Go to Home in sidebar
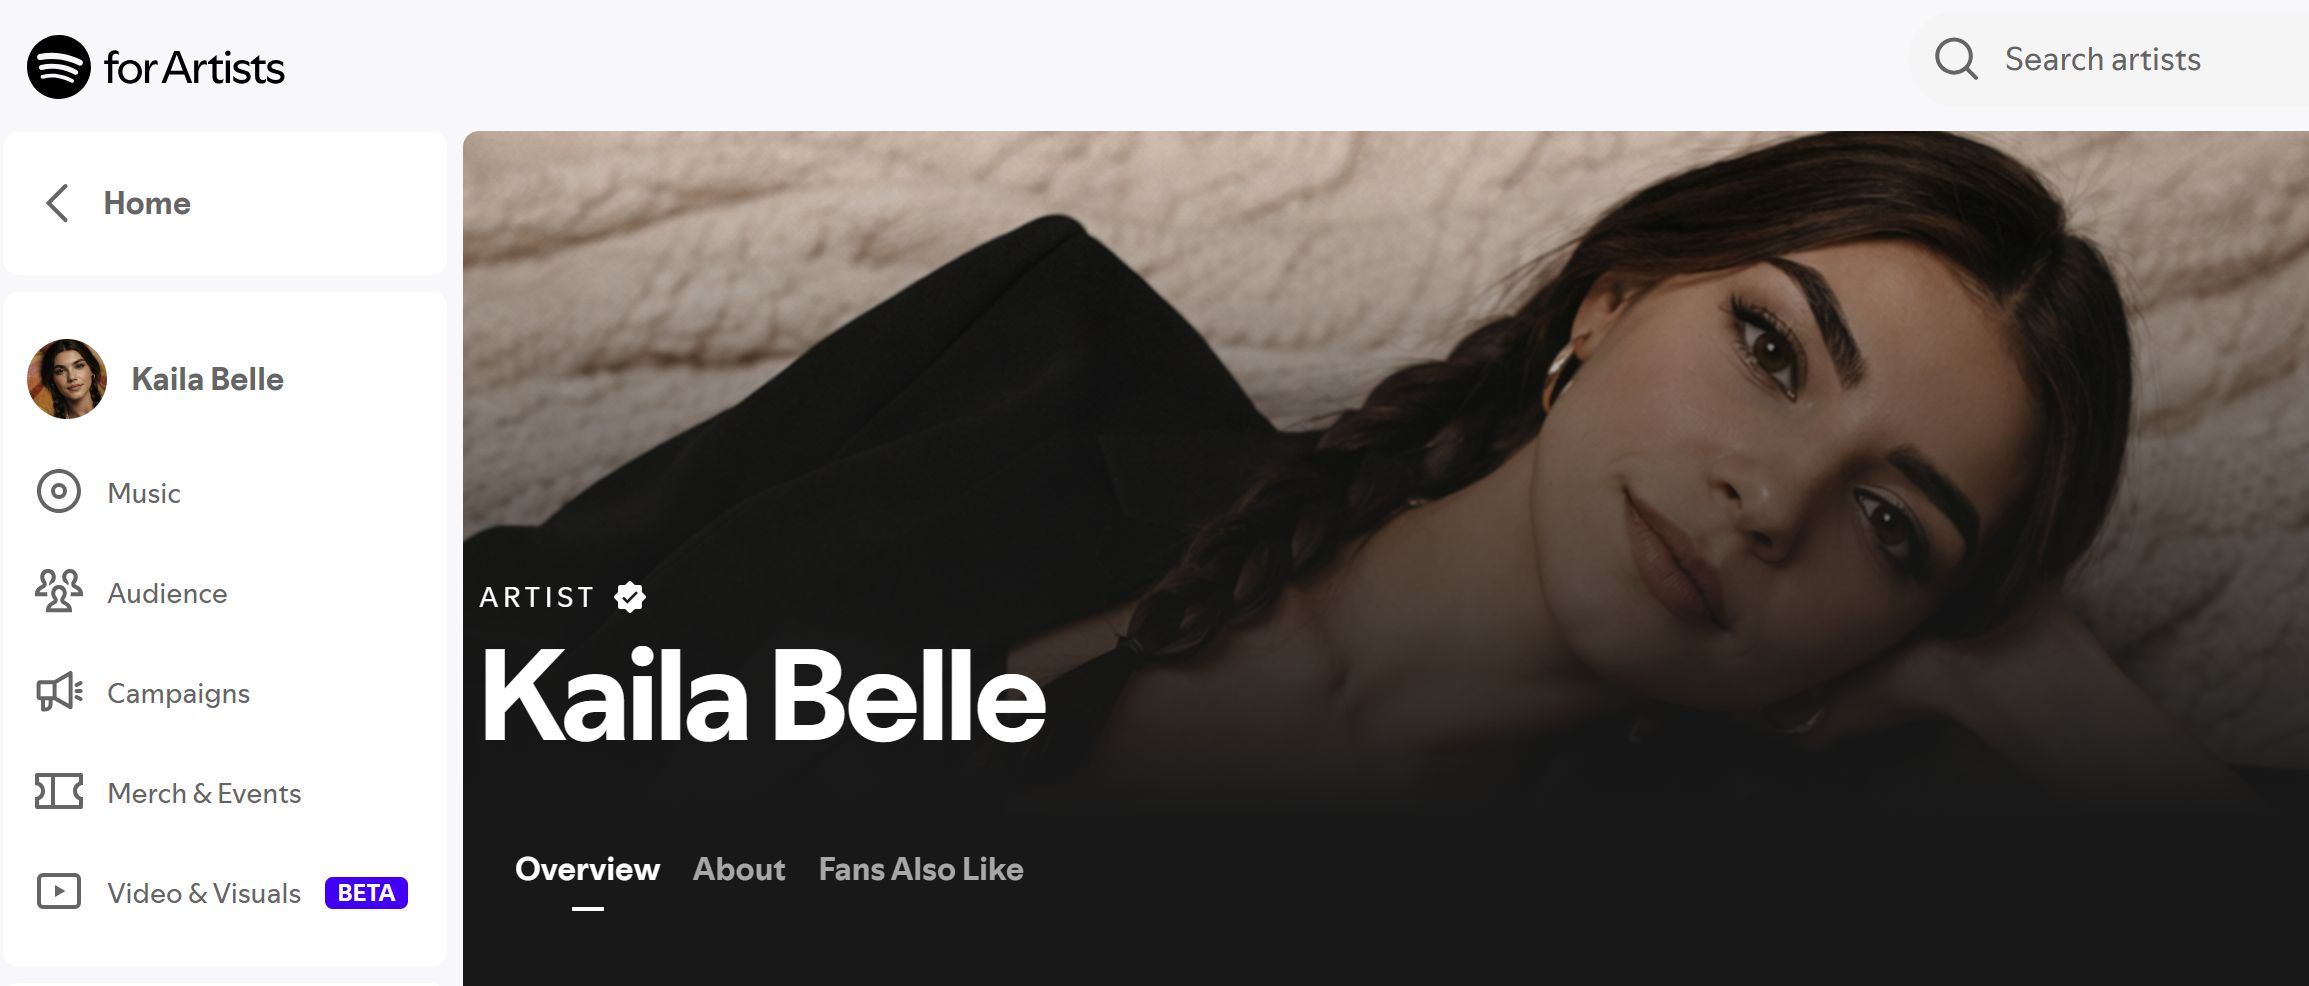Screen dimensions: 2309x986 tap(147, 203)
